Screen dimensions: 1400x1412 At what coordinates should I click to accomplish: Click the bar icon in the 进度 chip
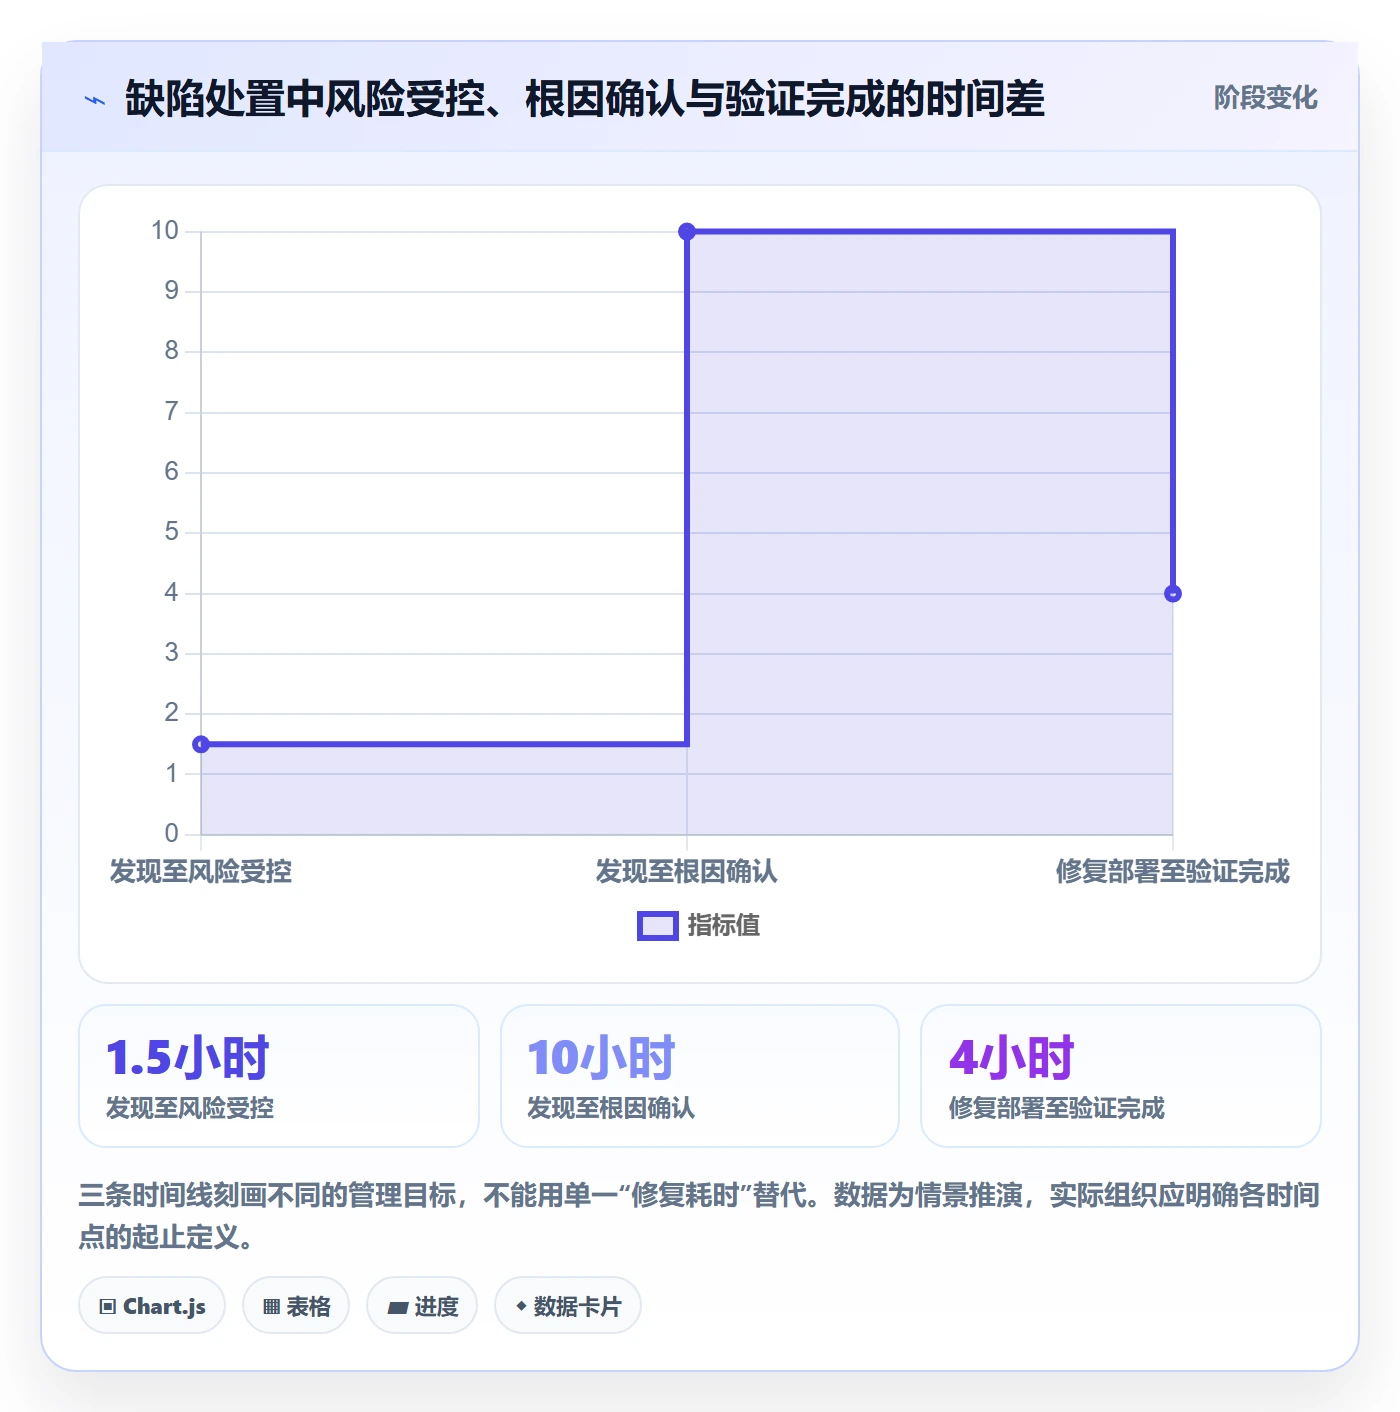point(397,1307)
